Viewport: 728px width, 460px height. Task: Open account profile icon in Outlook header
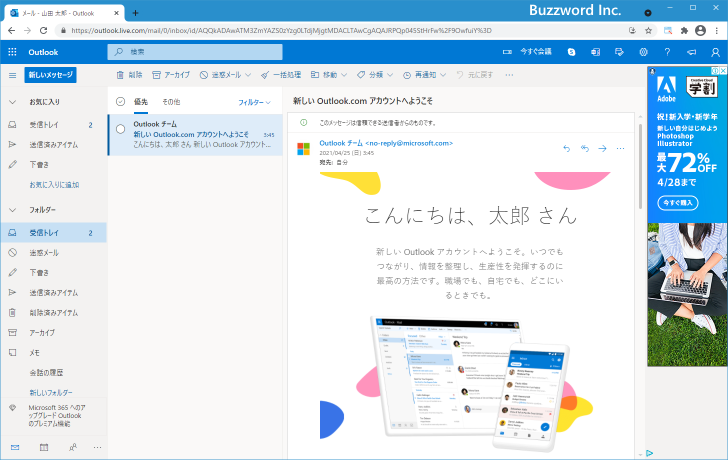(715, 52)
